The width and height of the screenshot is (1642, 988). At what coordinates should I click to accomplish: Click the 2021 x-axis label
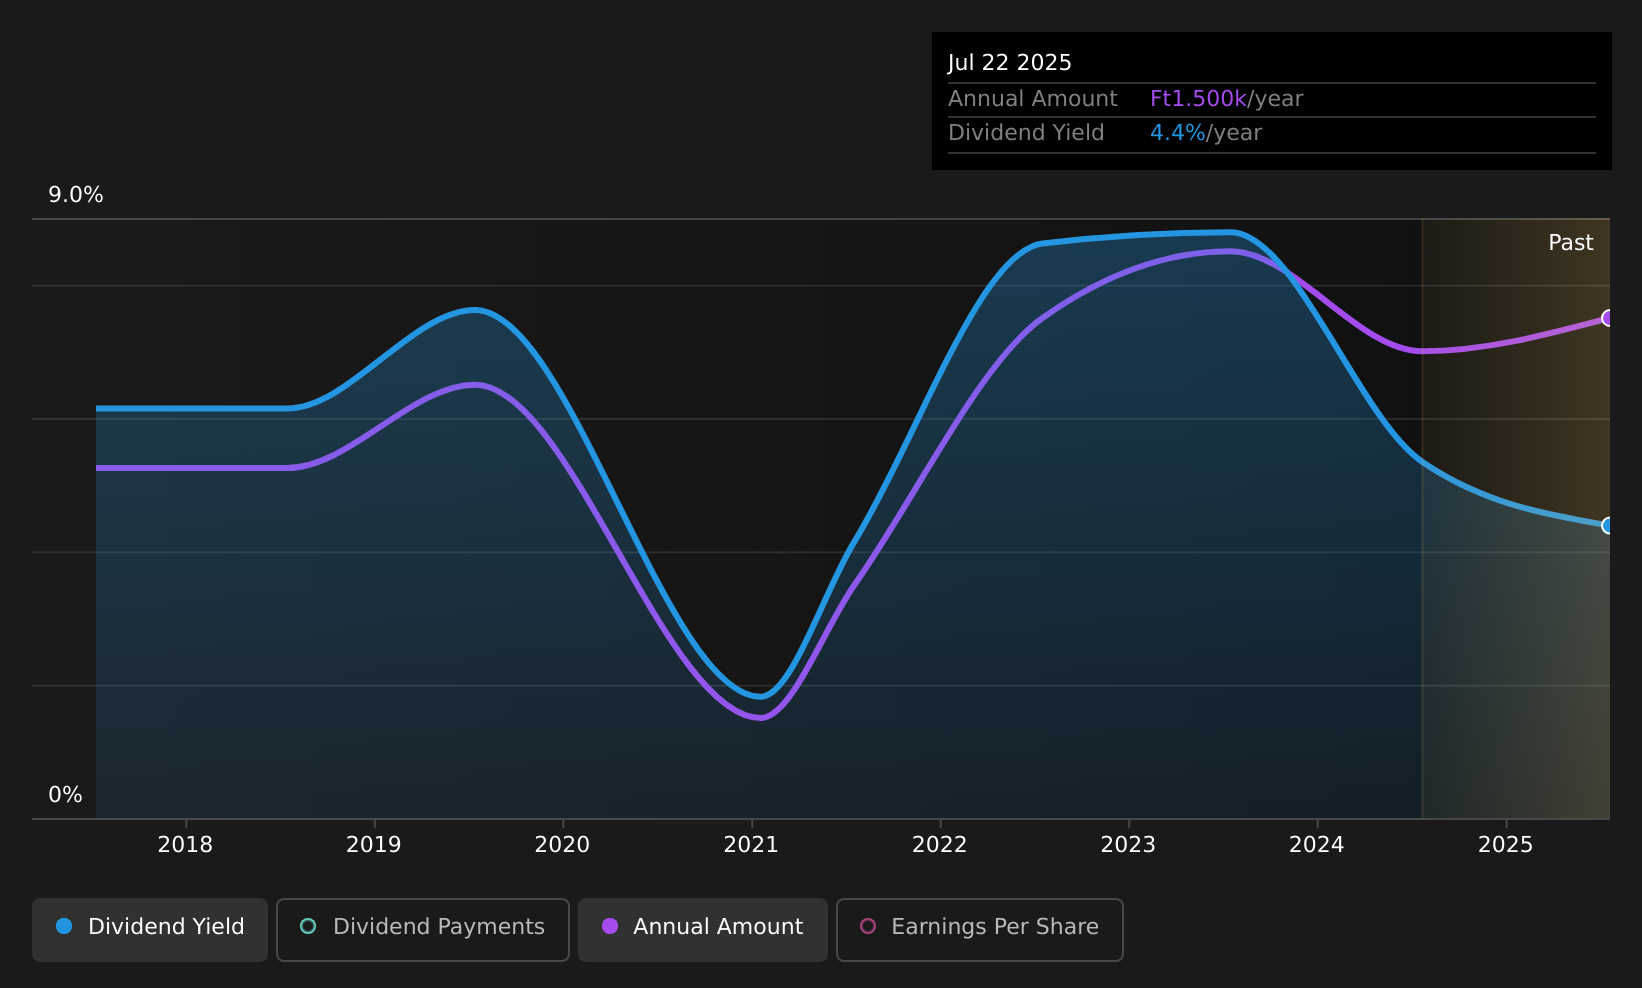tap(751, 845)
